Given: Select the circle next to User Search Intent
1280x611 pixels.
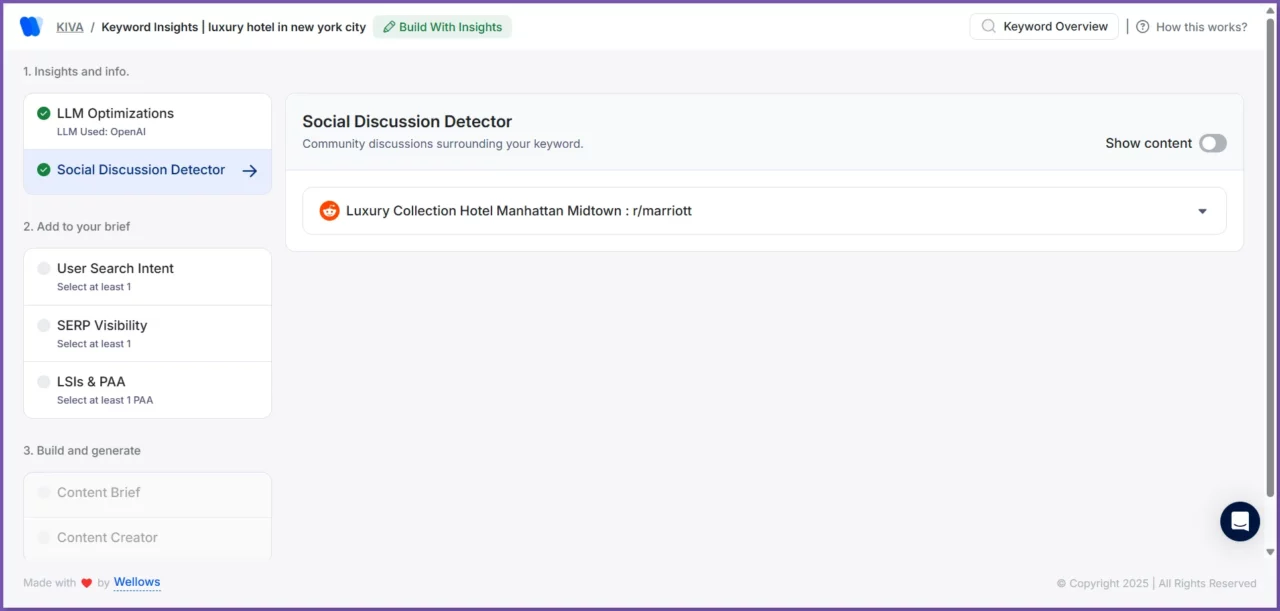Looking at the screenshot, I should point(44,268).
